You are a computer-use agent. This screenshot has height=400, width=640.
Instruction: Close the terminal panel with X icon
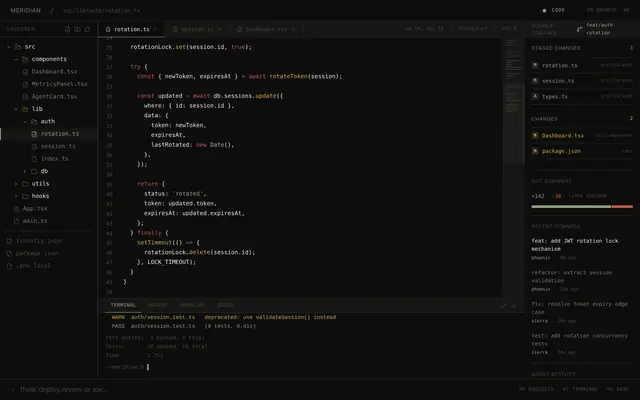pyautogui.click(x=514, y=306)
